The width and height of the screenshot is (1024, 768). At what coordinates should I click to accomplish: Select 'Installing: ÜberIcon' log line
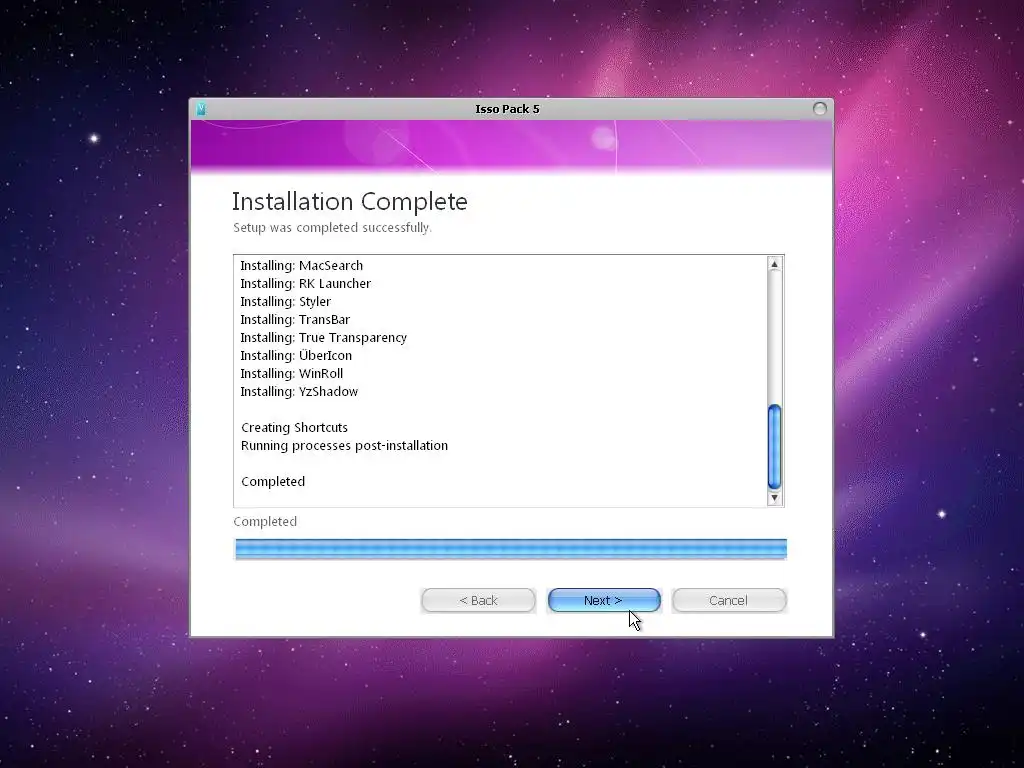pos(296,355)
